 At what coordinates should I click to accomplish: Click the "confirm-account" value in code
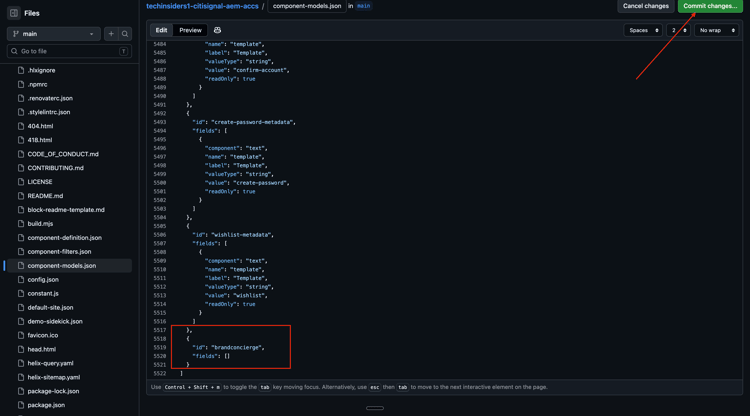pos(260,70)
